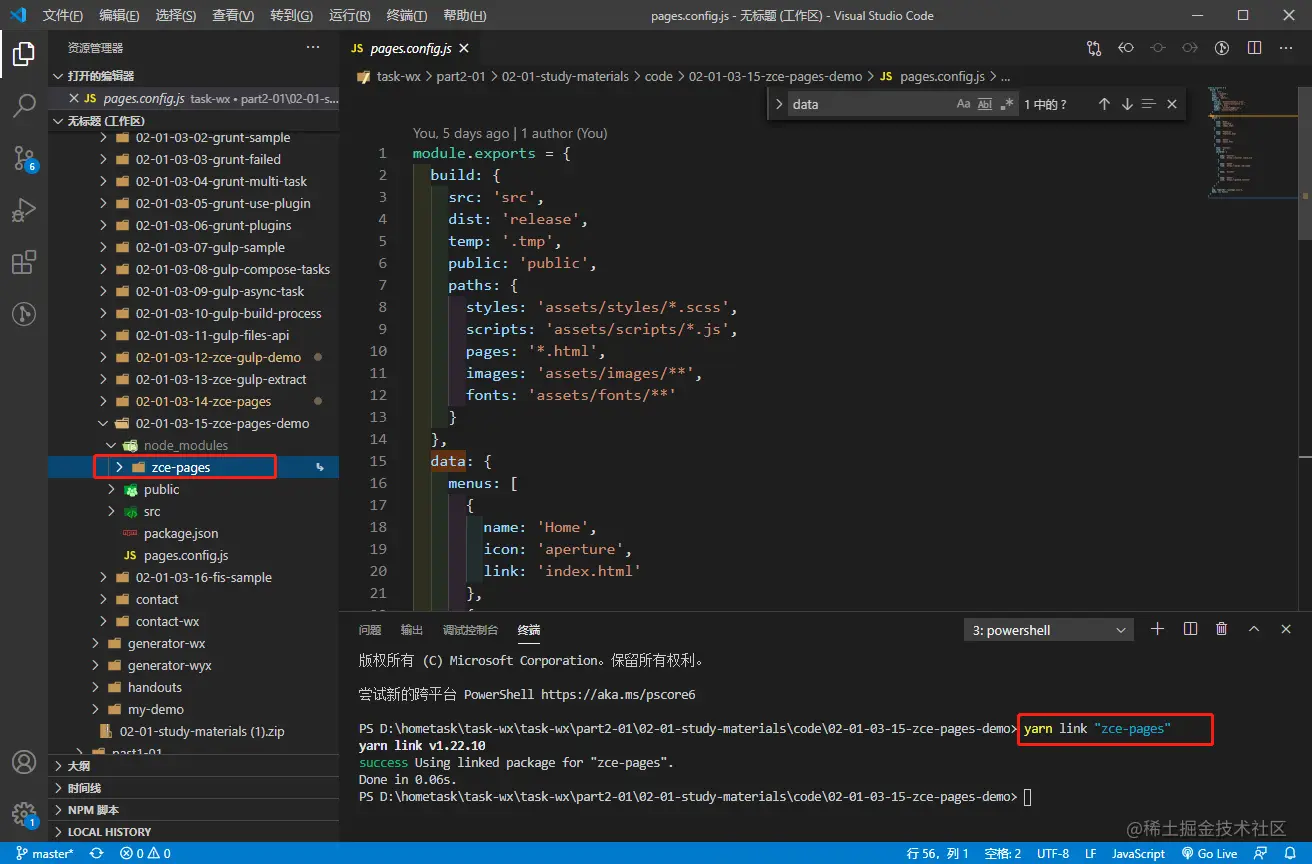This screenshot has width=1312, height=864.
Task: Go to next find match
Action: [x=1127, y=104]
